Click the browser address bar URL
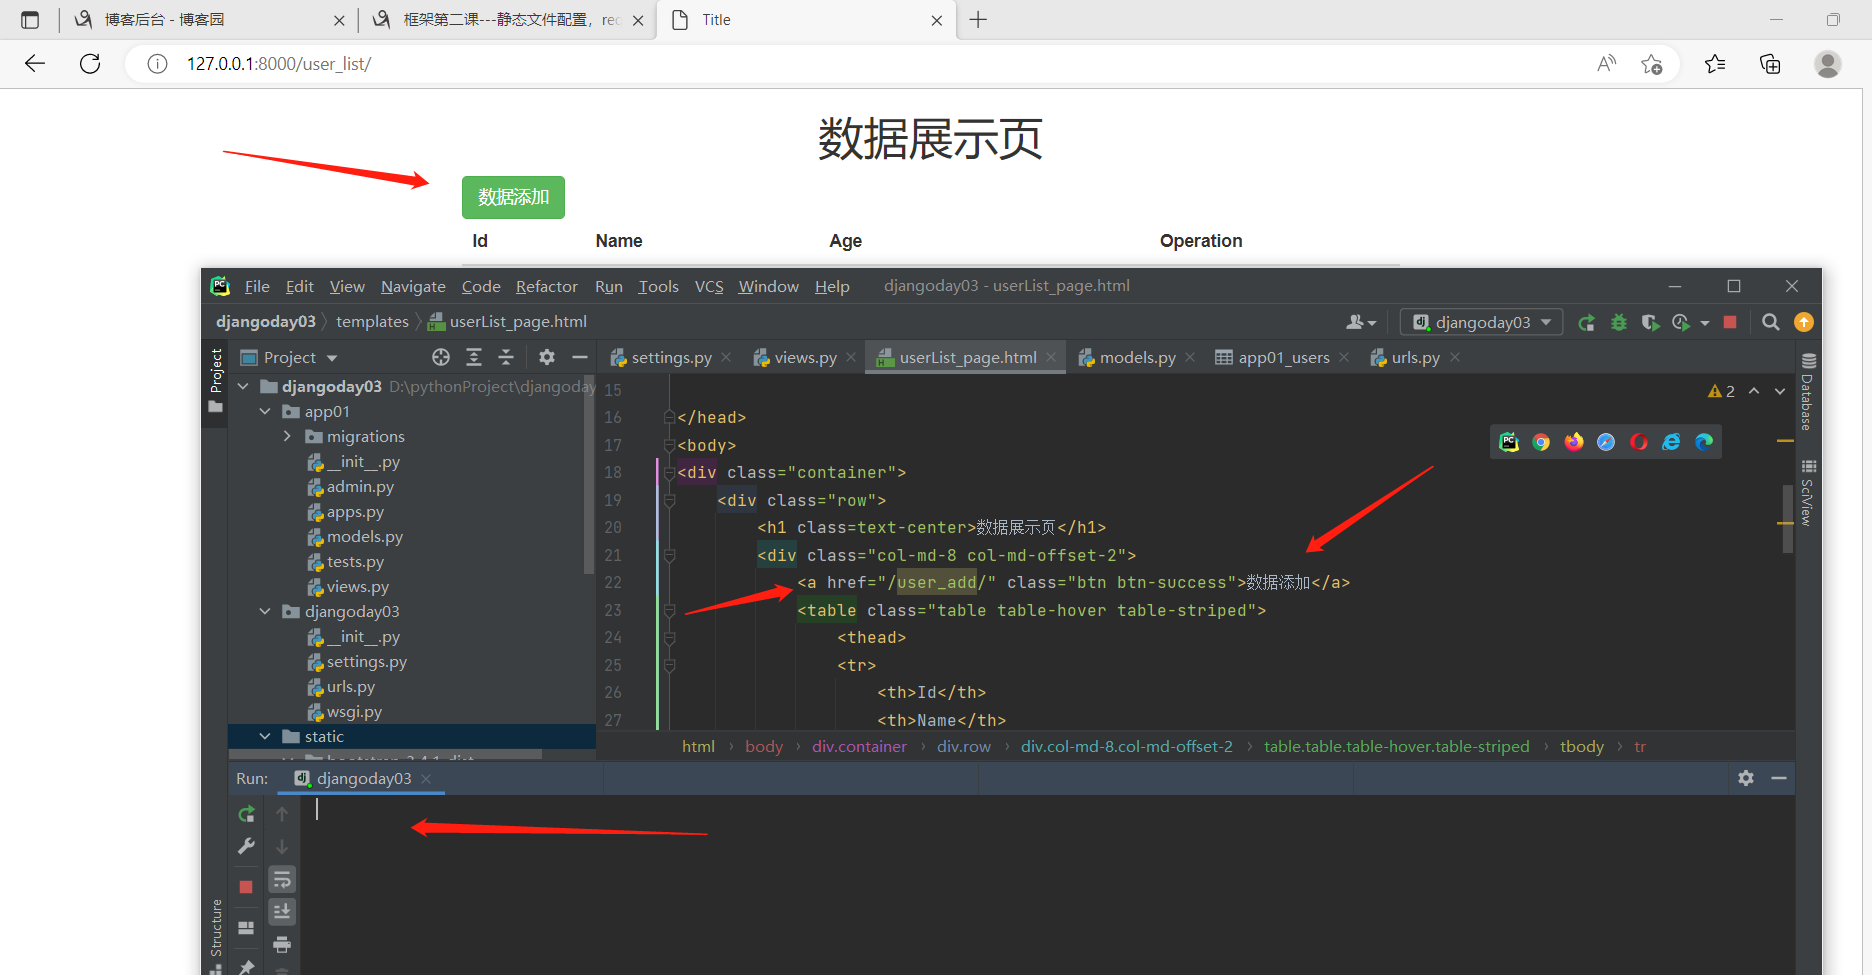This screenshot has height=975, width=1872. pos(279,64)
